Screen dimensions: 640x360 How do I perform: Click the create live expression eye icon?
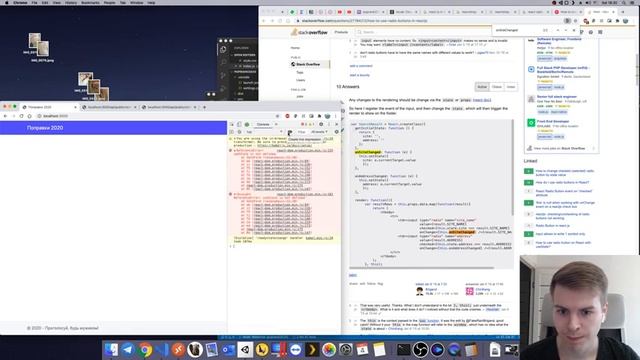coord(290,132)
